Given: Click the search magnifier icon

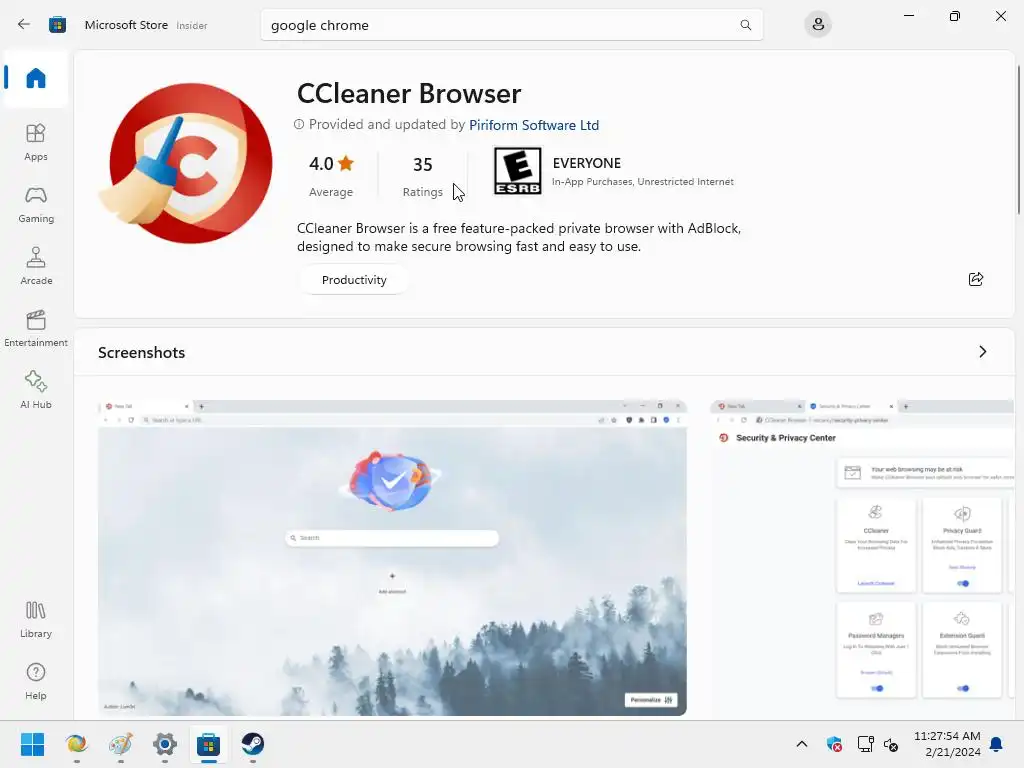Looking at the screenshot, I should click(x=745, y=25).
